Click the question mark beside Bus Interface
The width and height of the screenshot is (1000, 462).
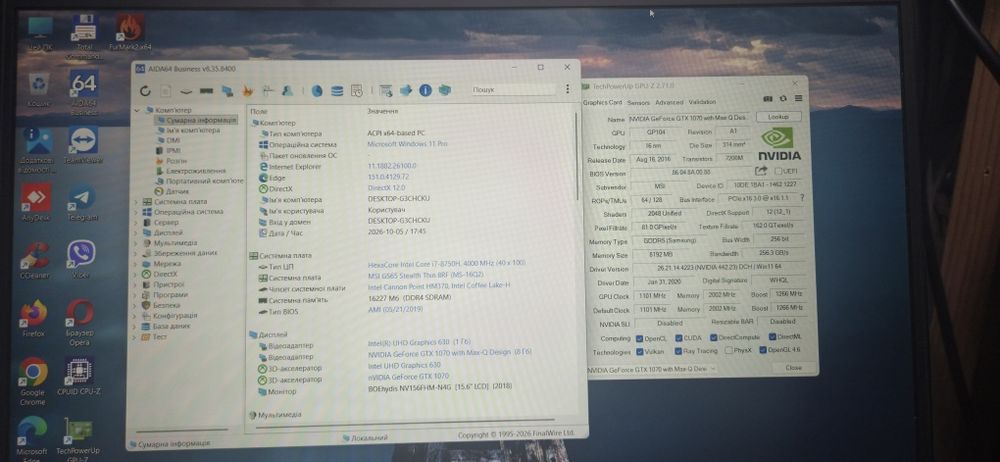pos(802,198)
